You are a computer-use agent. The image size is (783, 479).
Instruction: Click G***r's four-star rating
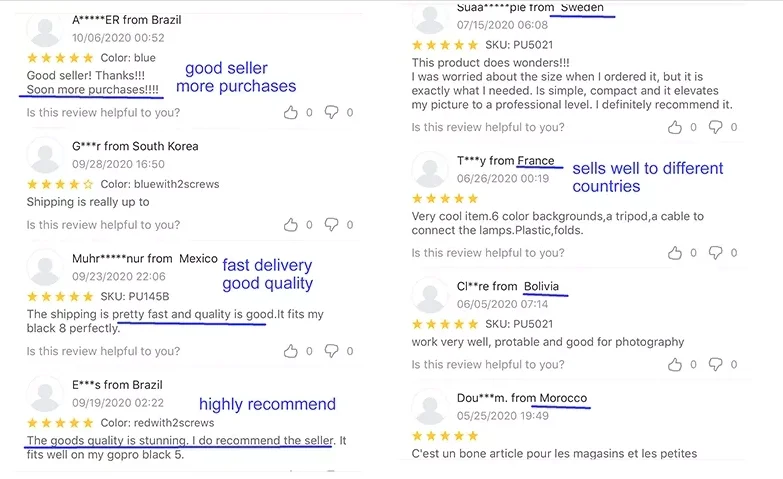(59, 184)
